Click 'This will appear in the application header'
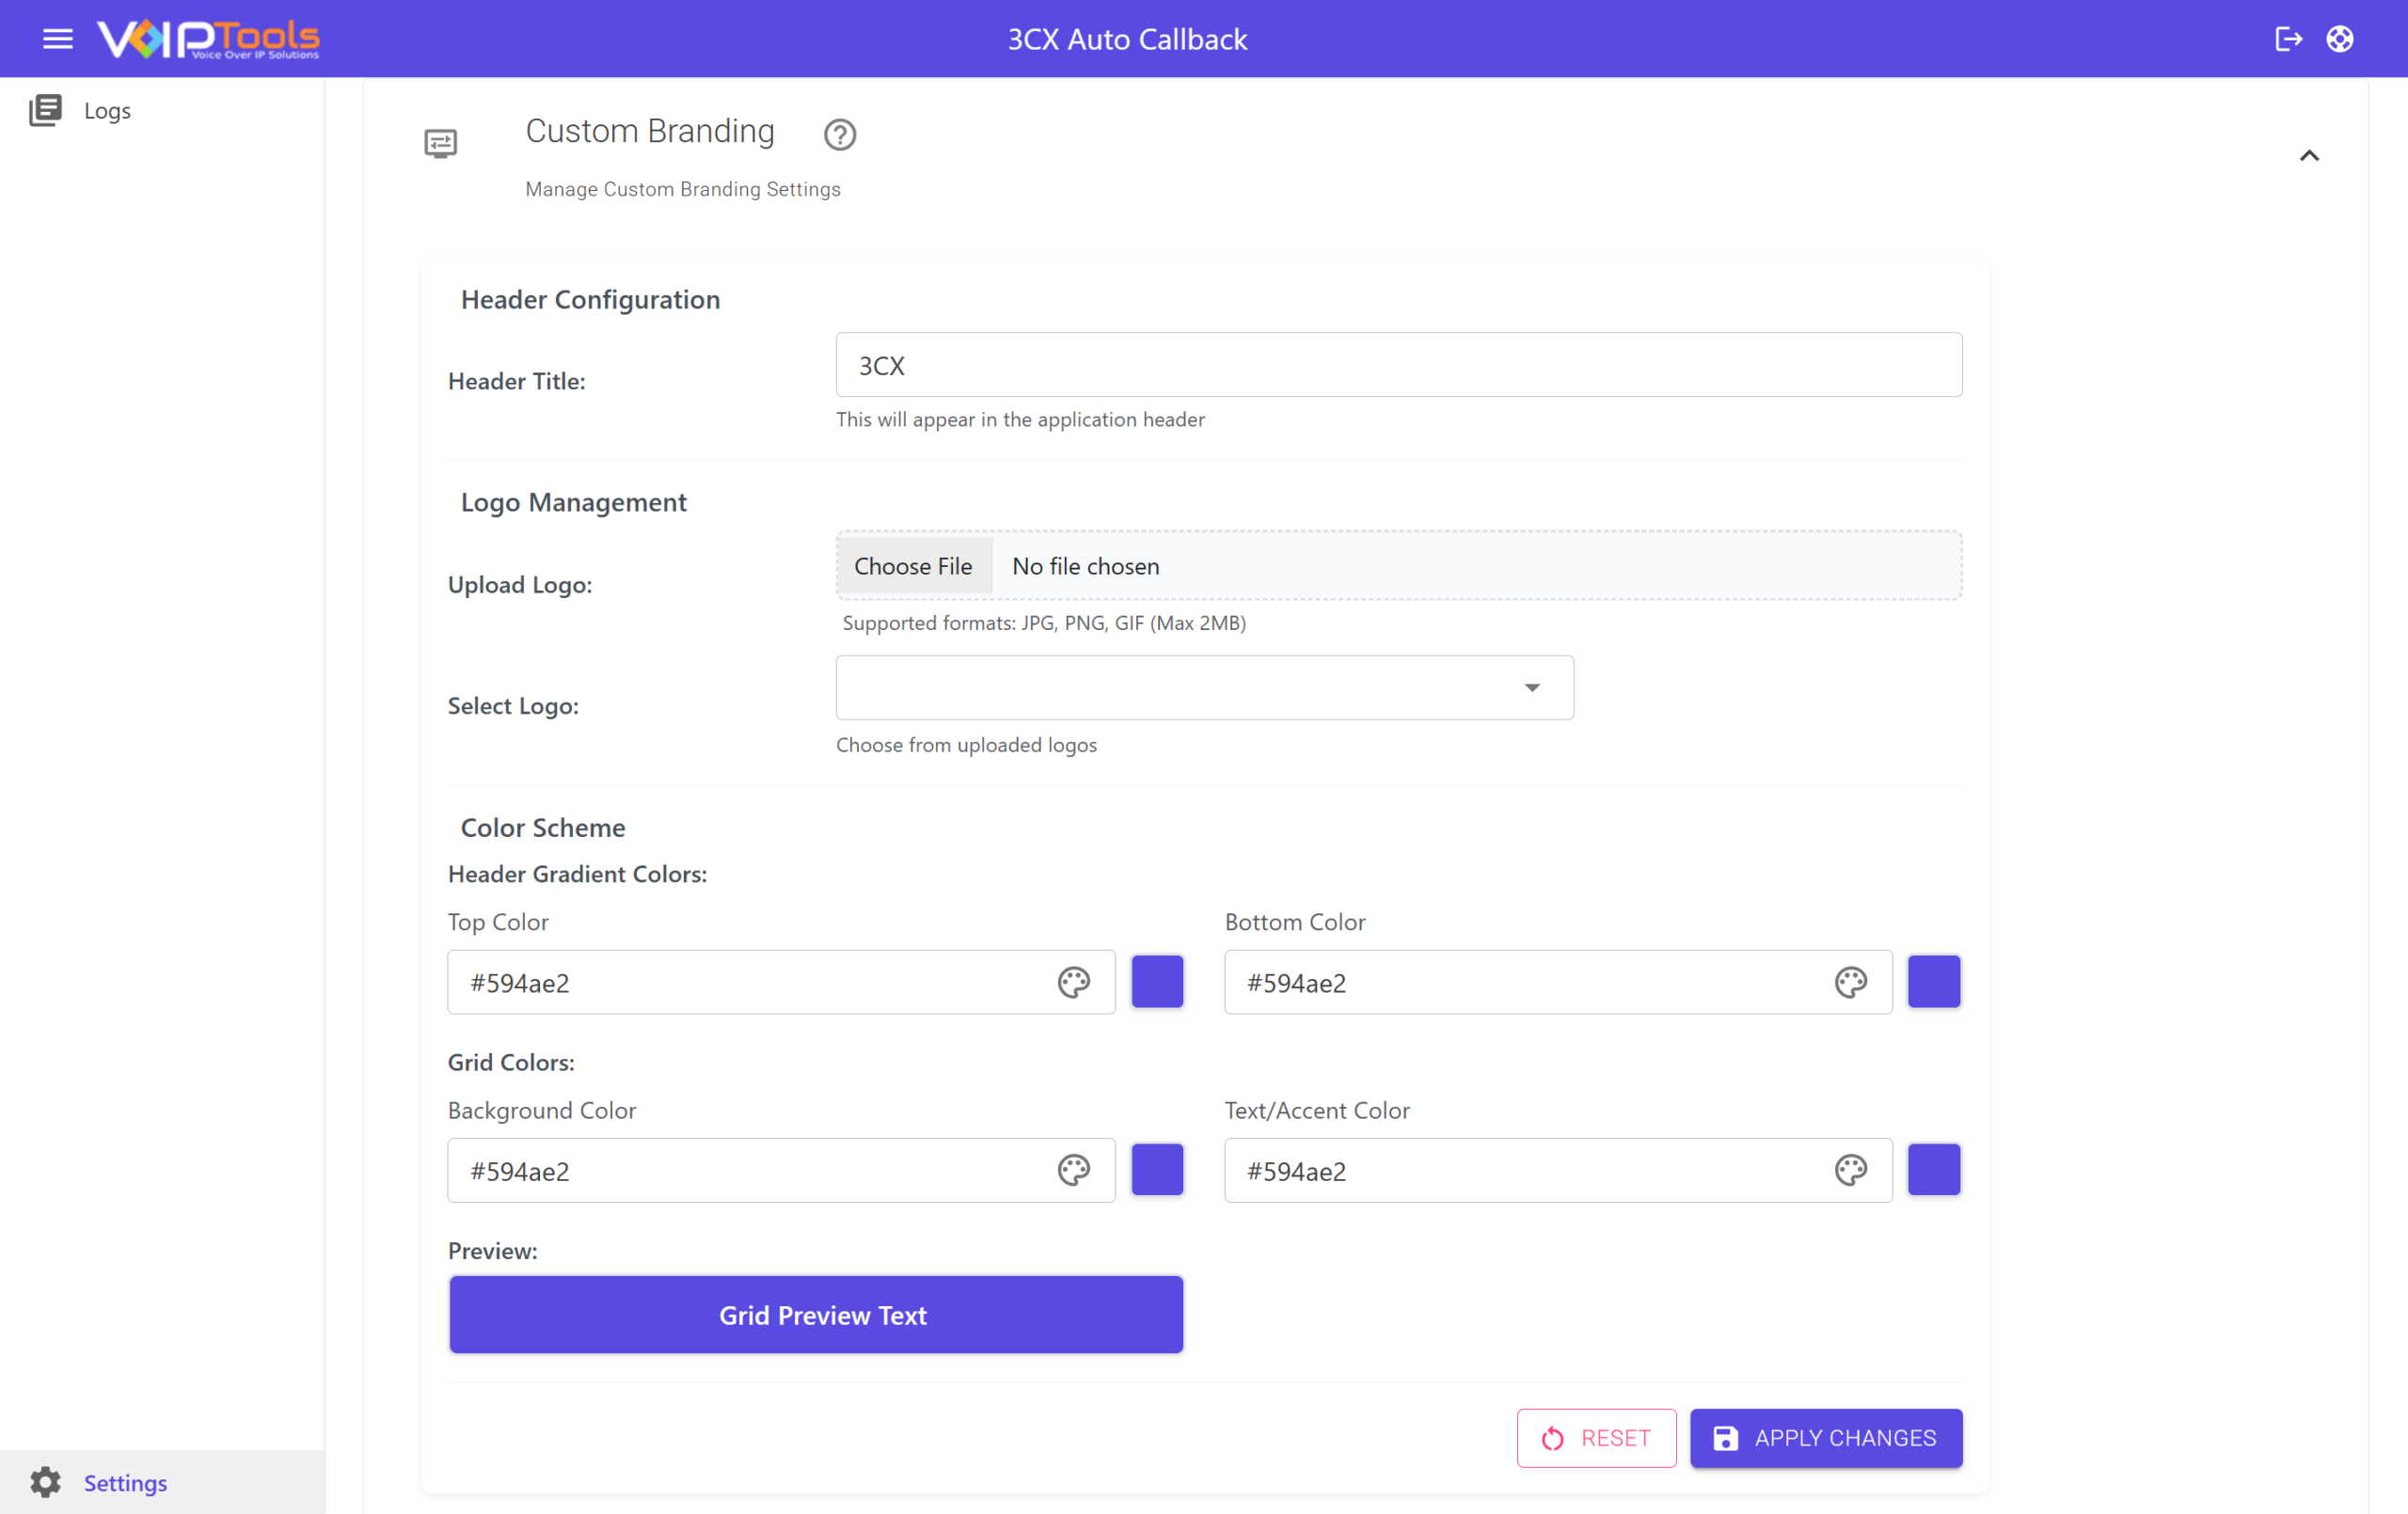The image size is (2408, 1514). pyautogui.click(x=1020, y=419)
